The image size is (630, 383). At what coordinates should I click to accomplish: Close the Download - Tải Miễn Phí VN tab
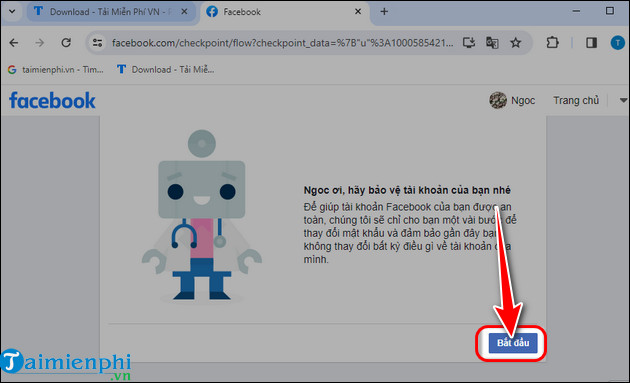coord(184,12)
